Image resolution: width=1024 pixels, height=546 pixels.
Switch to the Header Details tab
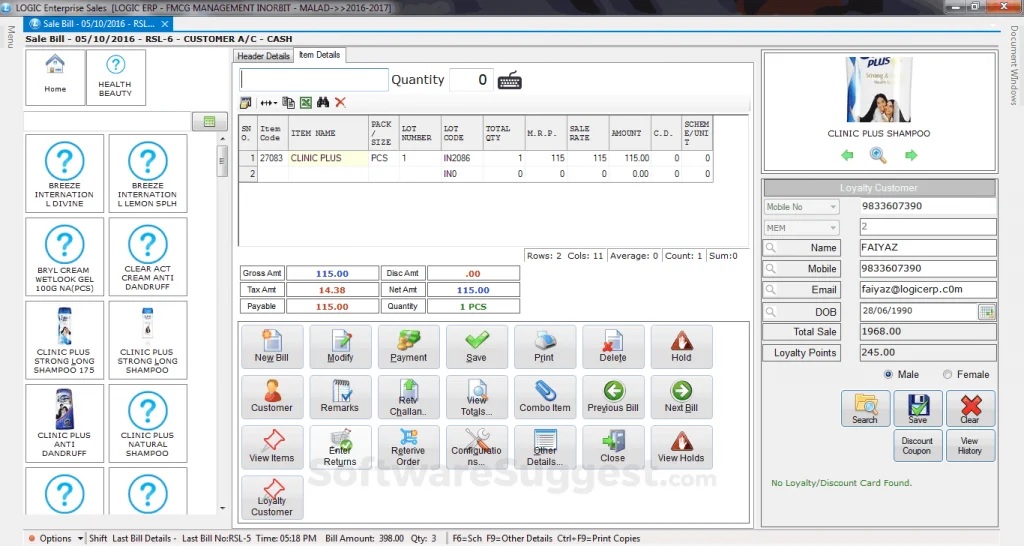click(263, 56)
